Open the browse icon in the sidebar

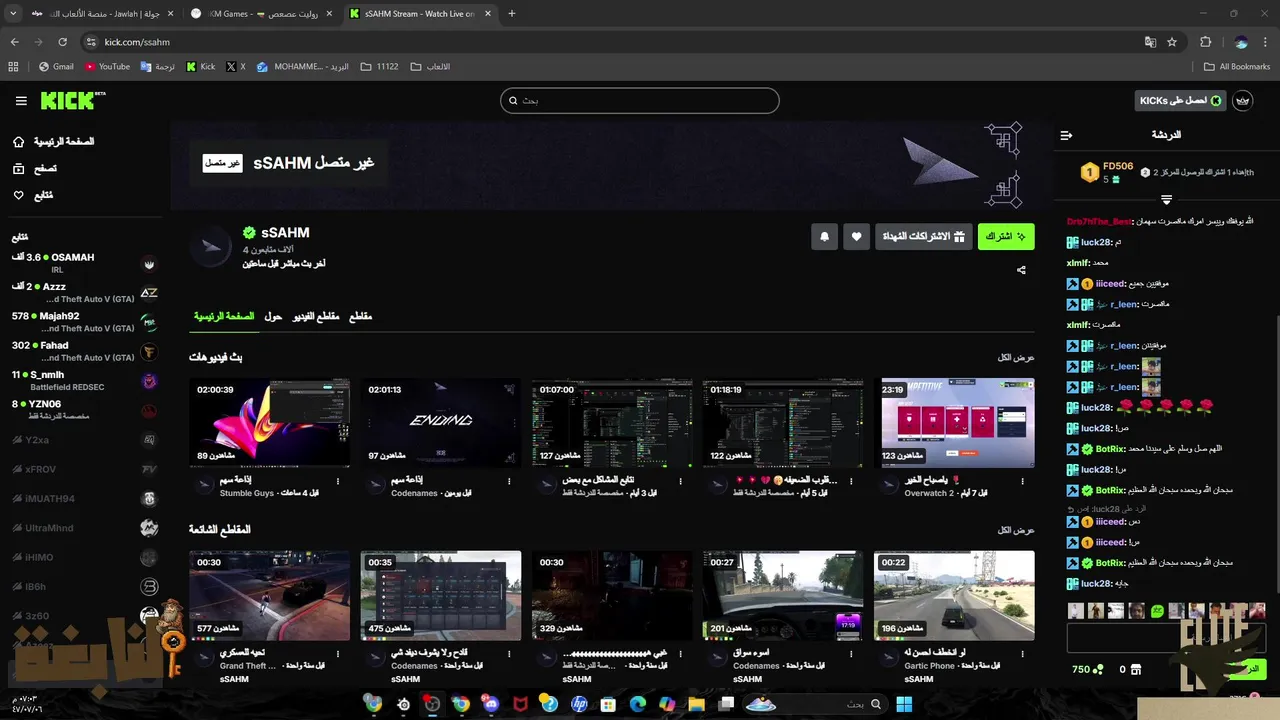tap(19, 169)
